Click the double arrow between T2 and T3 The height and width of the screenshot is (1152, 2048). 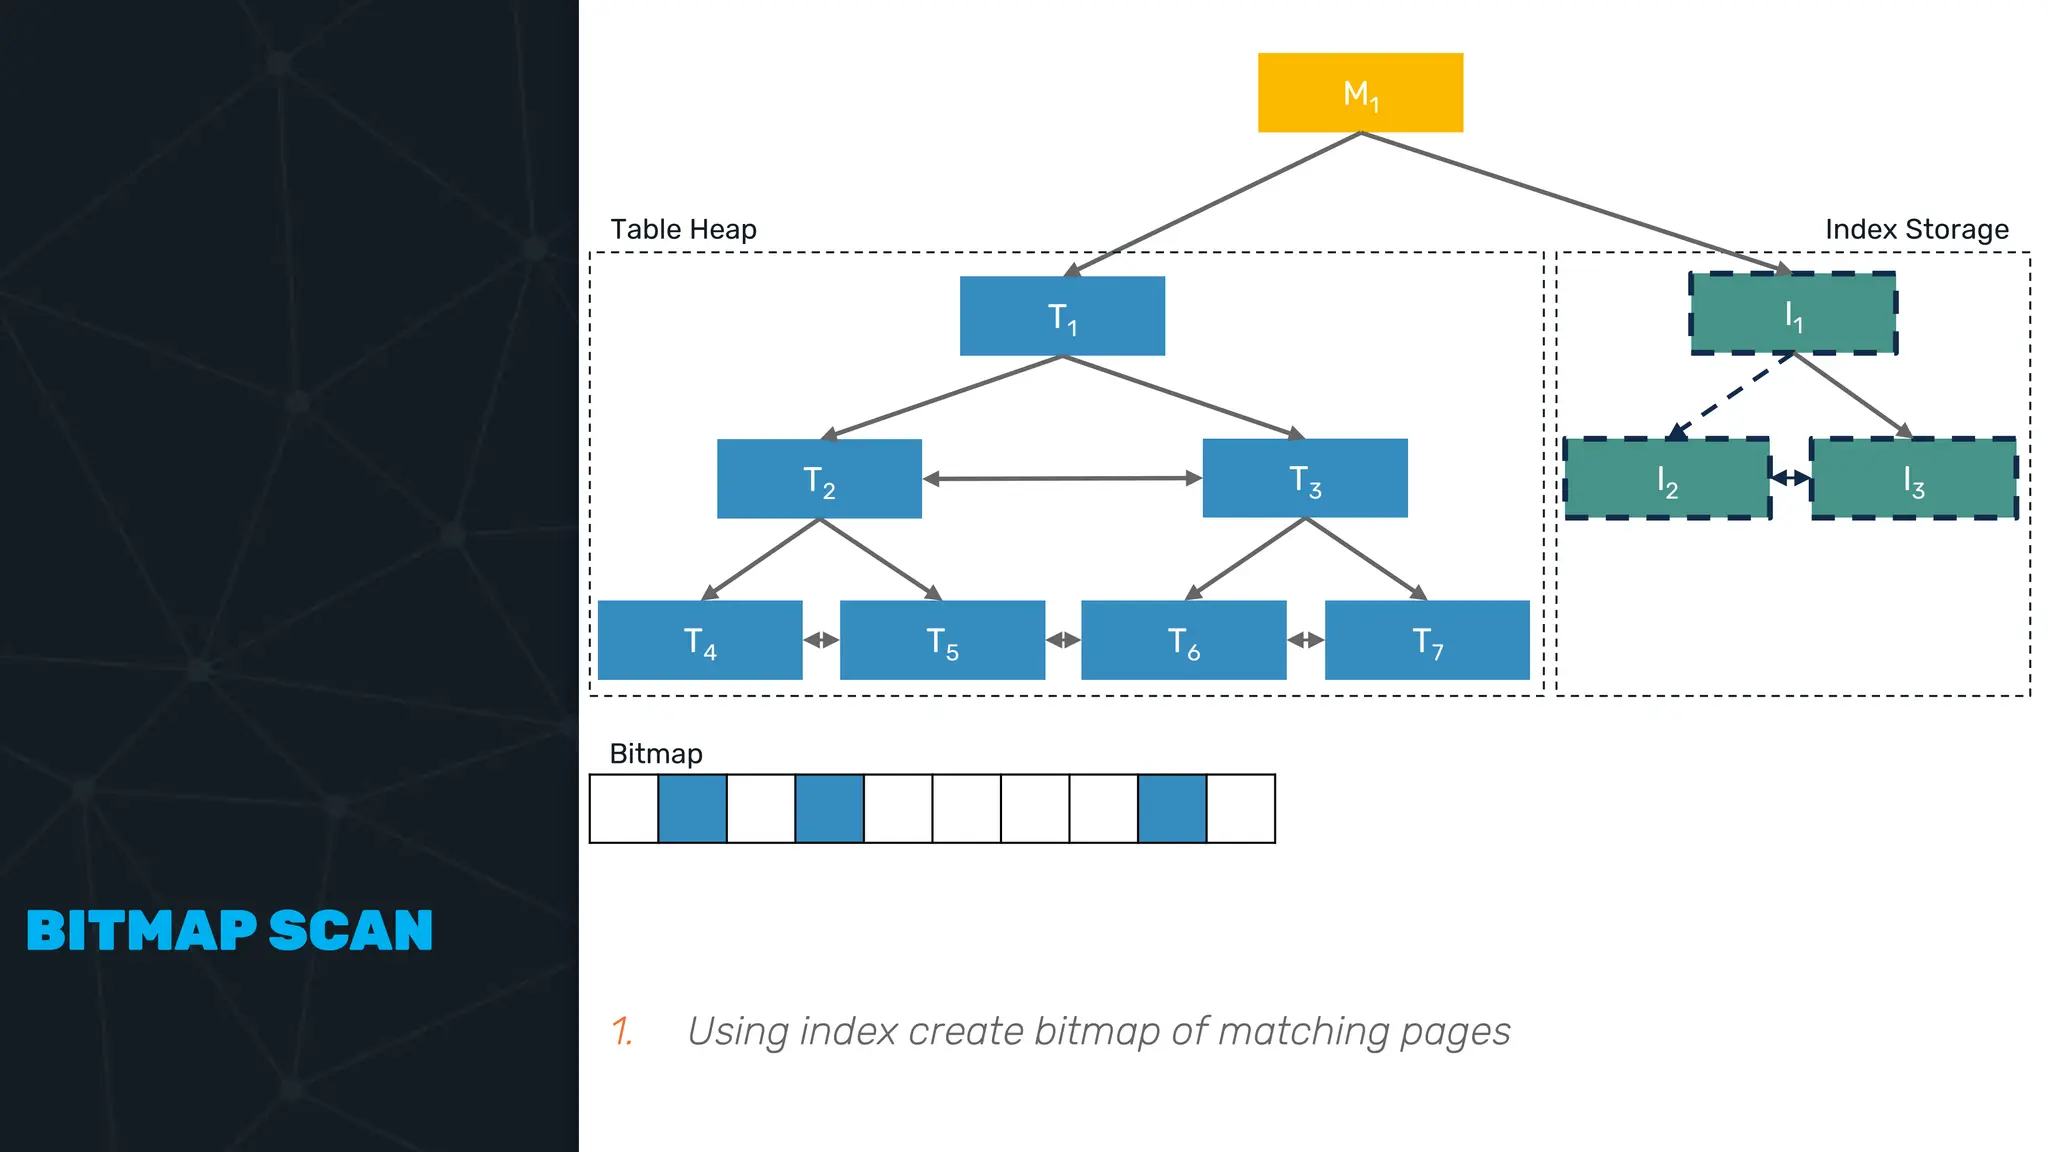(1062, 479)
